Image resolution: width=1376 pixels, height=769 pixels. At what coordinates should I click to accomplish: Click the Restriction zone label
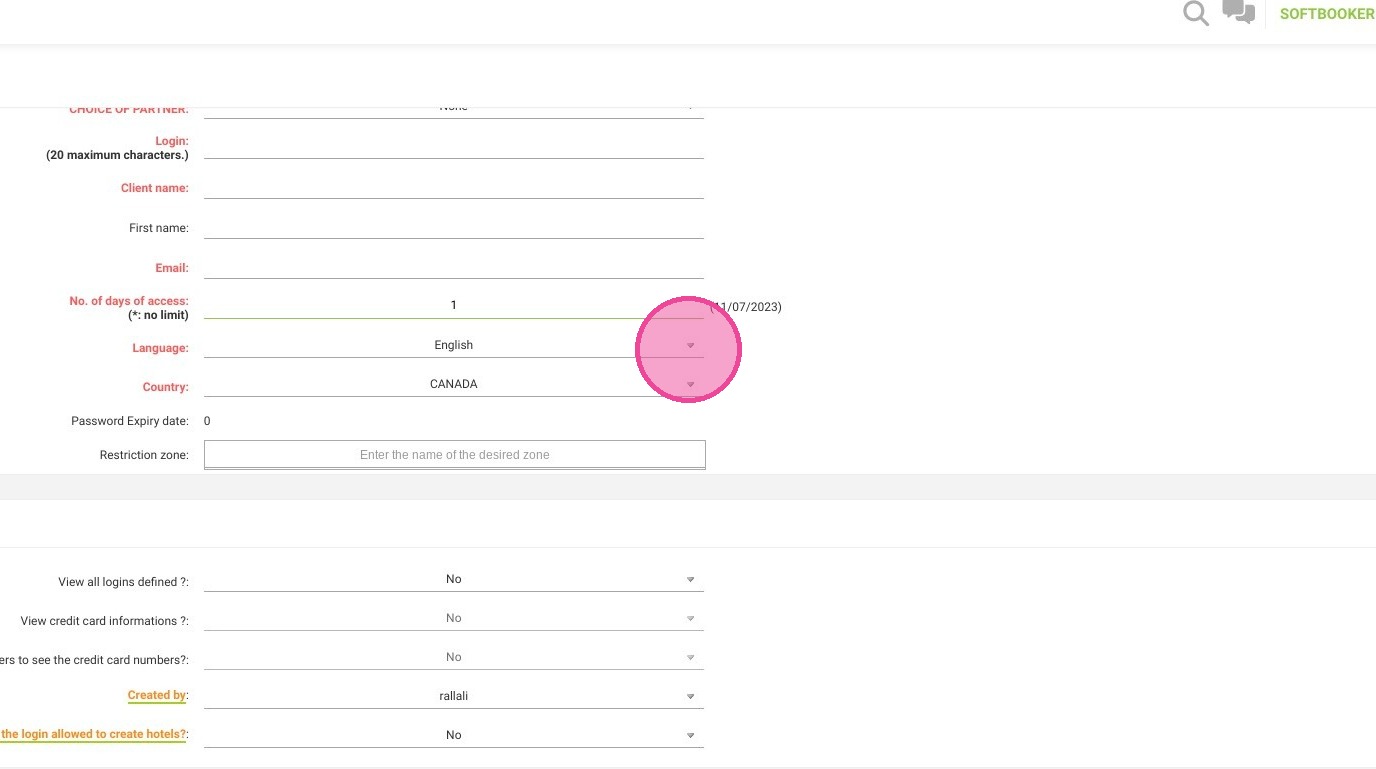point(144,455)
